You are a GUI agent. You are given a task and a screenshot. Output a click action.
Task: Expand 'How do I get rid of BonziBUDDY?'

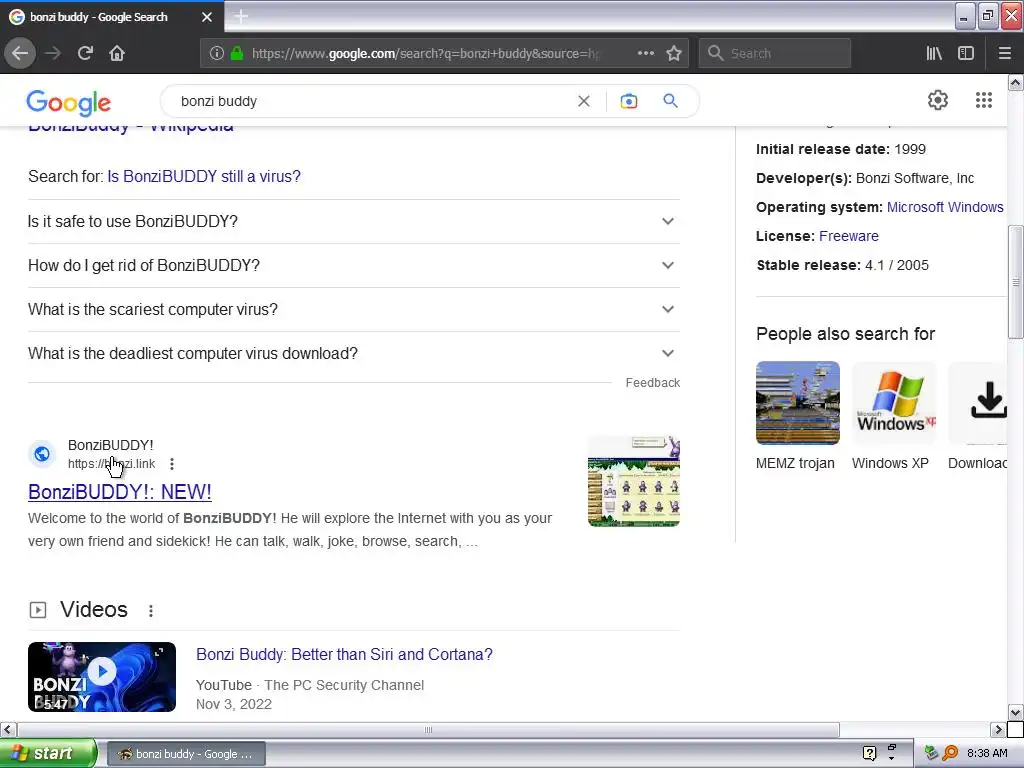click(353, 265)
